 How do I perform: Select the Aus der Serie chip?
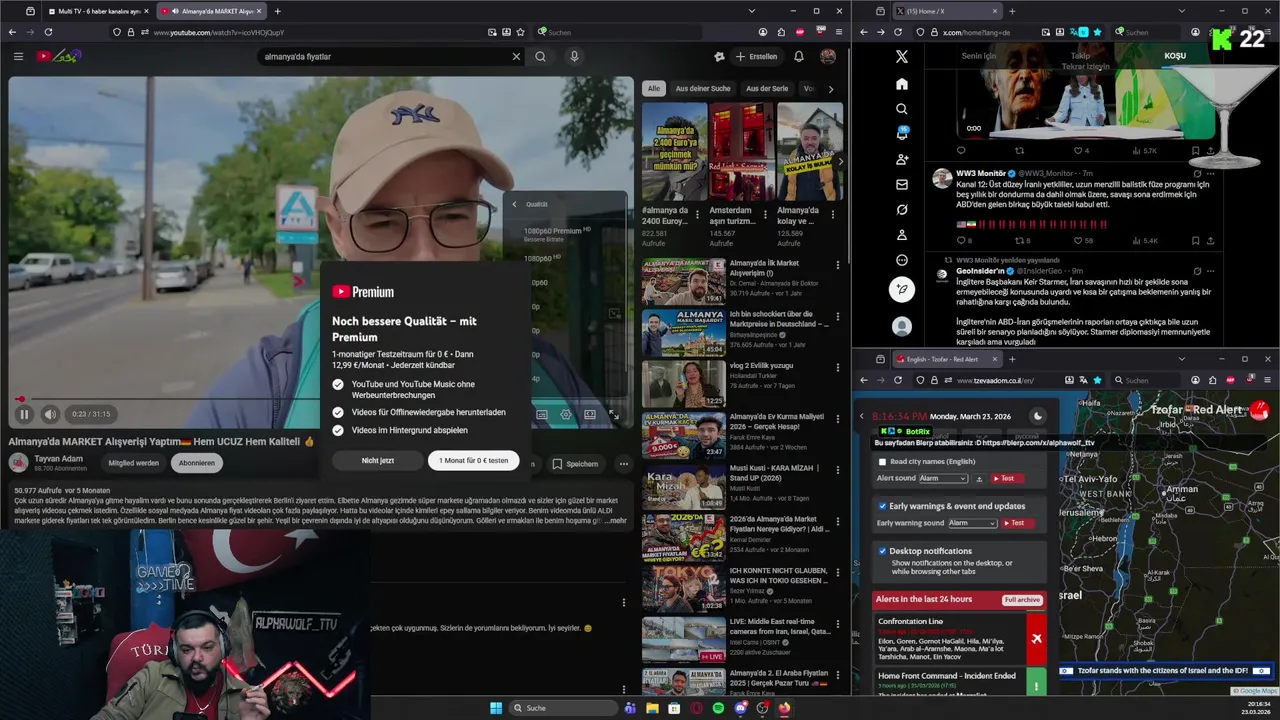point(767,88)
